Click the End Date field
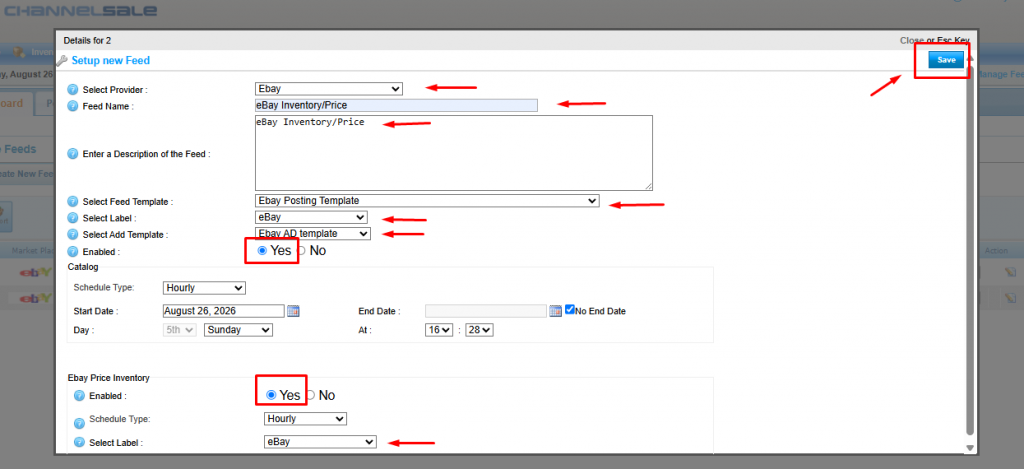1024x469 pixels. pyautogui.click(x=485, y=311)
